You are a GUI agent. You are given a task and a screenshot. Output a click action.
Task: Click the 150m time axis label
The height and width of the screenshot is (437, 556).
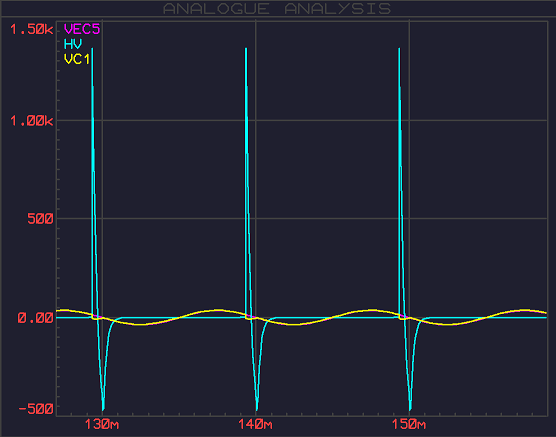[409, 424]
